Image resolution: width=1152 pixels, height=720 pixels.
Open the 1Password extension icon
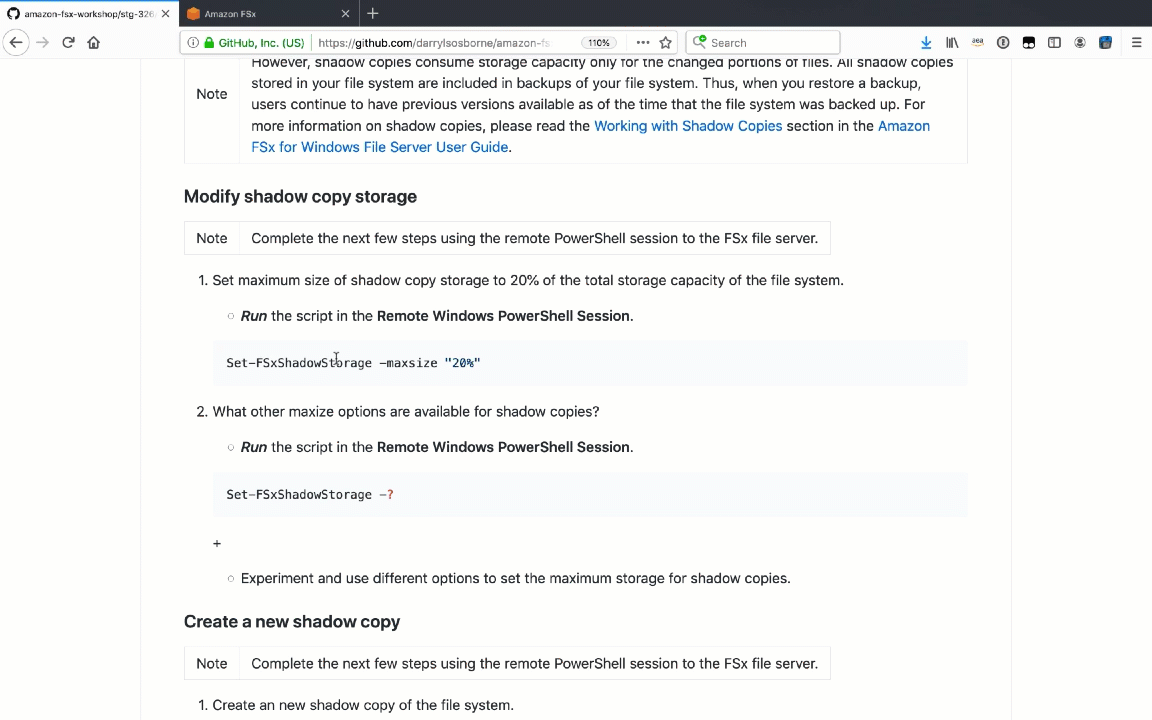tap(1003, 43)
